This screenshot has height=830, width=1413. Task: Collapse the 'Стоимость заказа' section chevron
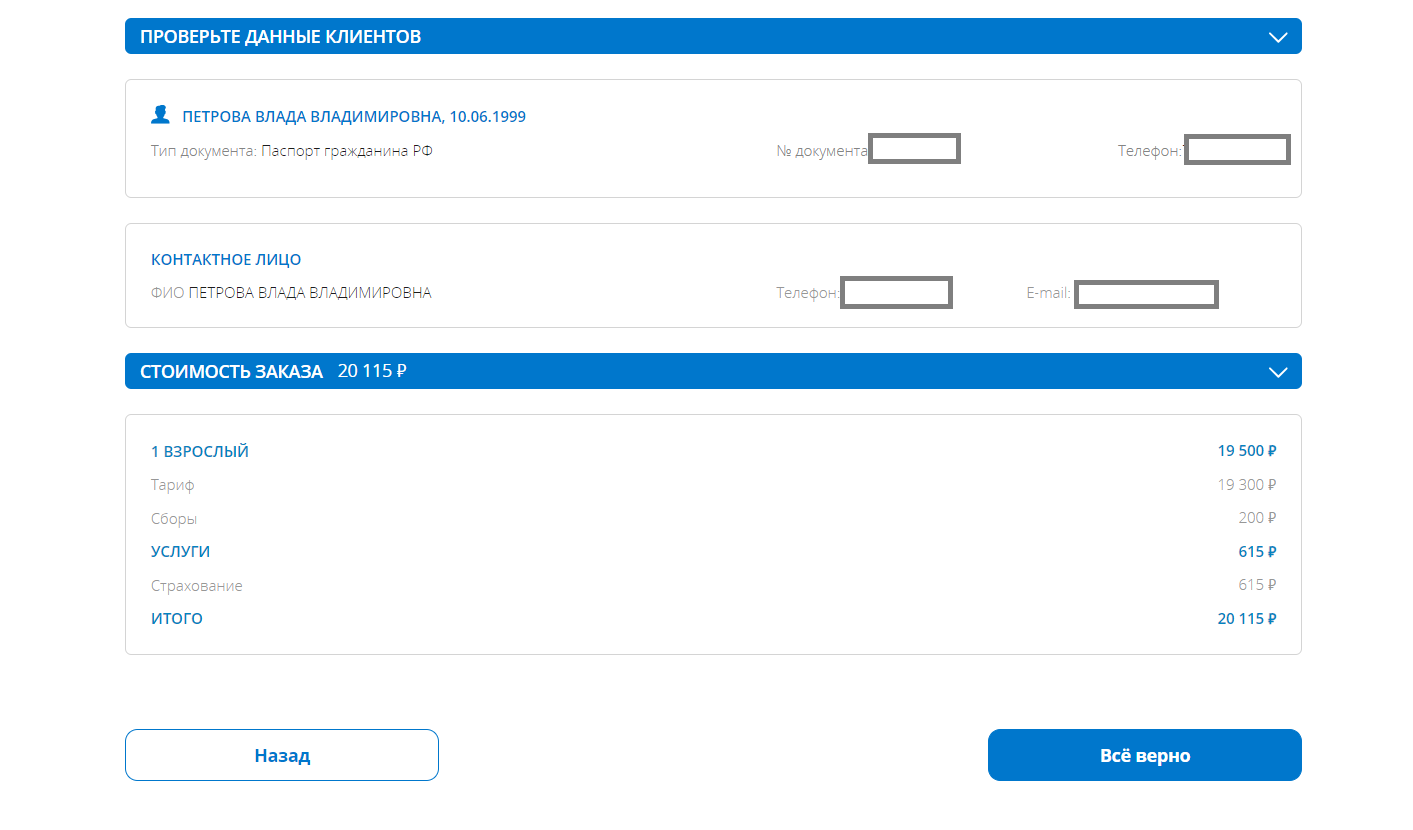click(1277, 372)
